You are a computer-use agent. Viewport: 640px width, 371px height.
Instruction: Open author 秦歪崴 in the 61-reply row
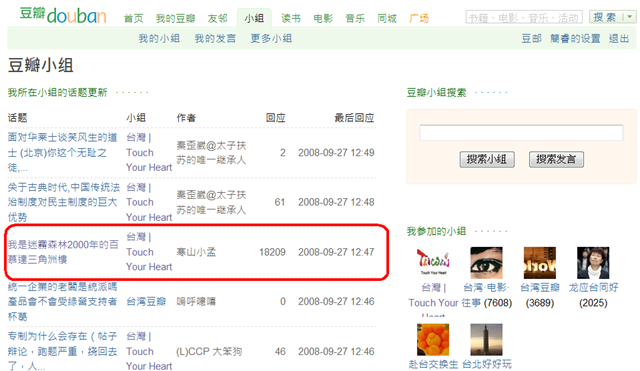pyautogui.click(x=211, y=202)
